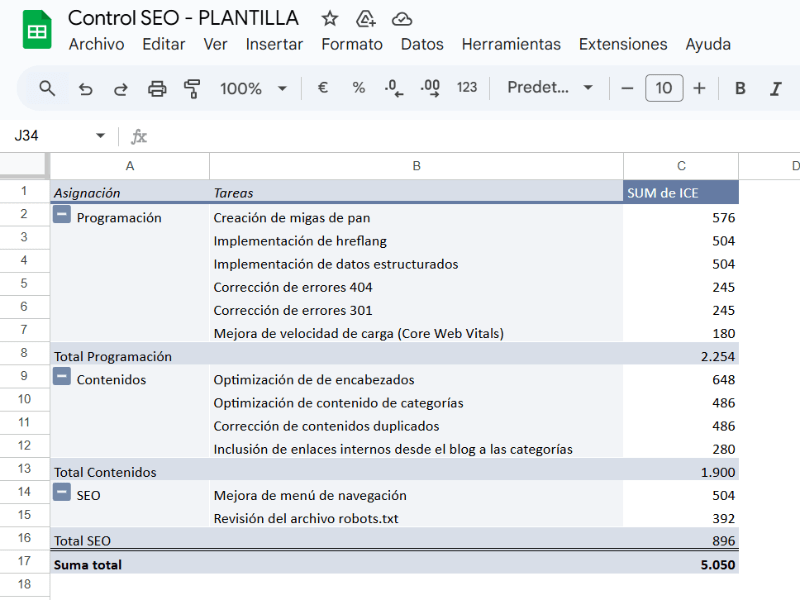Viewport: 800px width, 600px height.
Task: Select row 8 header
Action: pyautogui.click(x=24, y=353)
